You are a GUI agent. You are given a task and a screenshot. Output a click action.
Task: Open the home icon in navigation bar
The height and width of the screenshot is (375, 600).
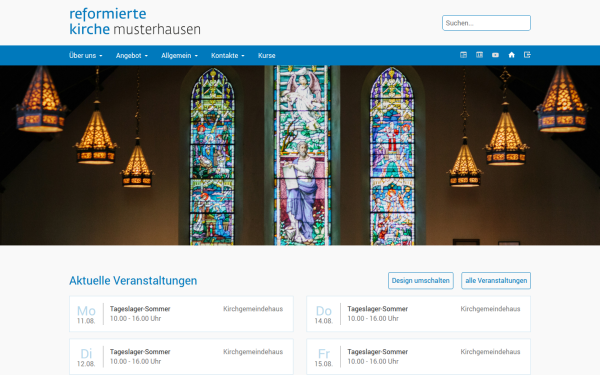pyautogui.click(x=511, y=55)
